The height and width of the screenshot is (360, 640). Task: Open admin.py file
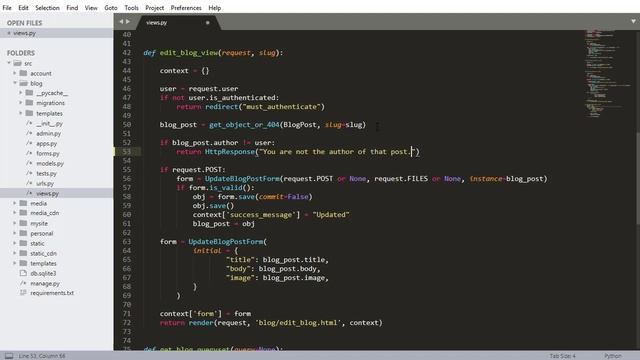coord(49,133)
